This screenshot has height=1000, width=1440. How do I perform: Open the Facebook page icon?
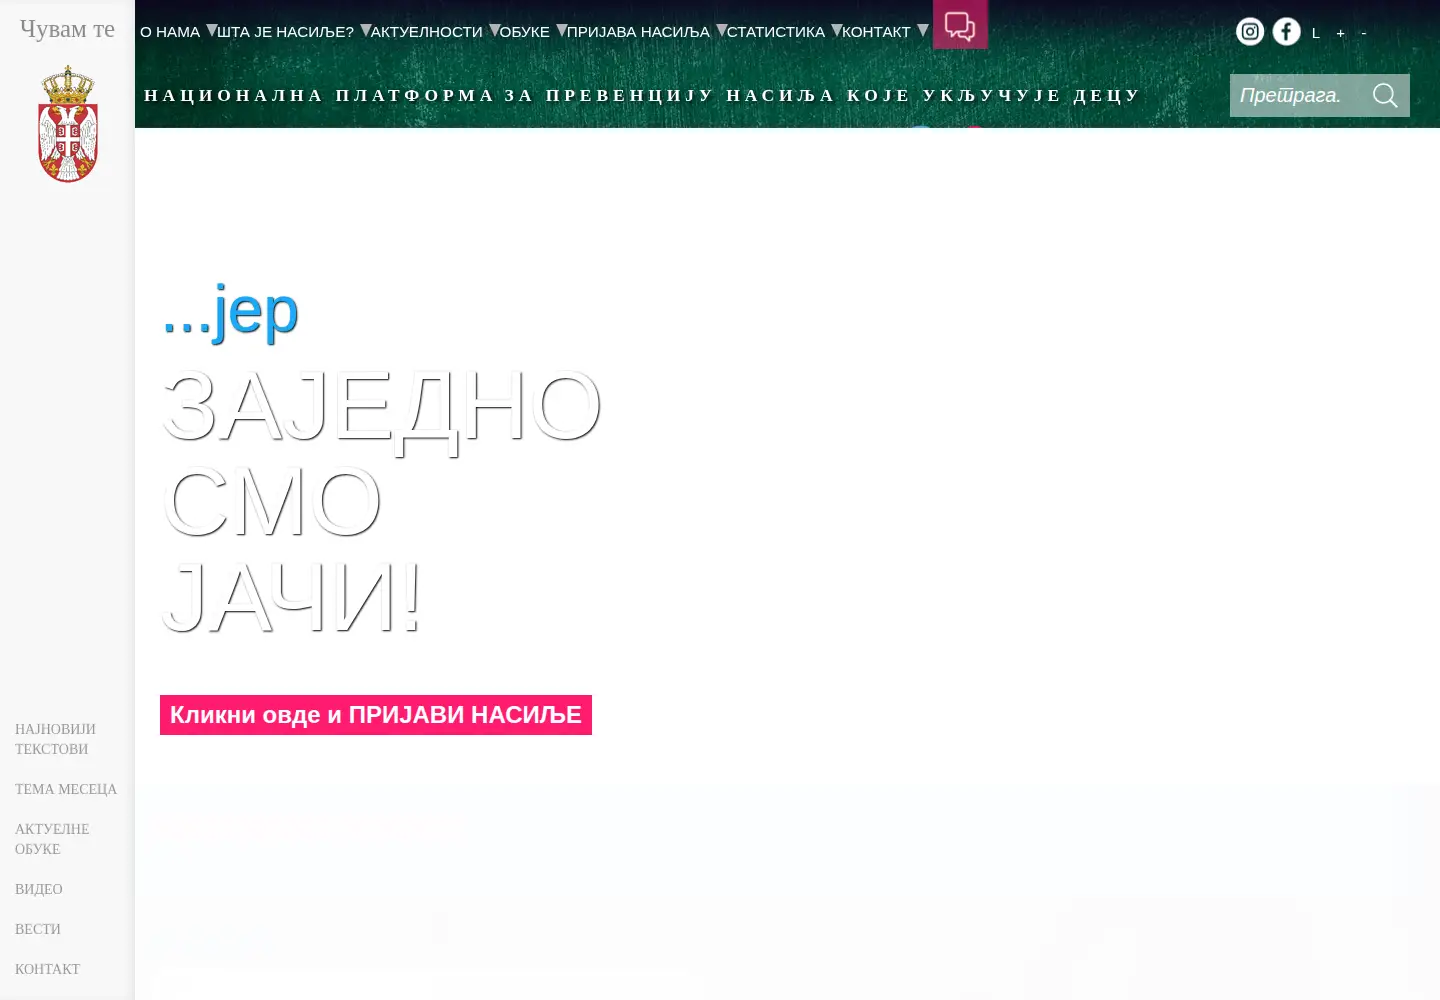(1286, 32)
